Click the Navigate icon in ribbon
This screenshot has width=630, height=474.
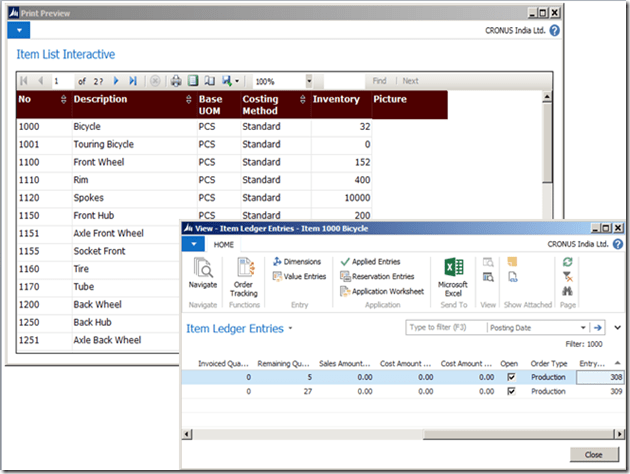(x=203, y=272)
